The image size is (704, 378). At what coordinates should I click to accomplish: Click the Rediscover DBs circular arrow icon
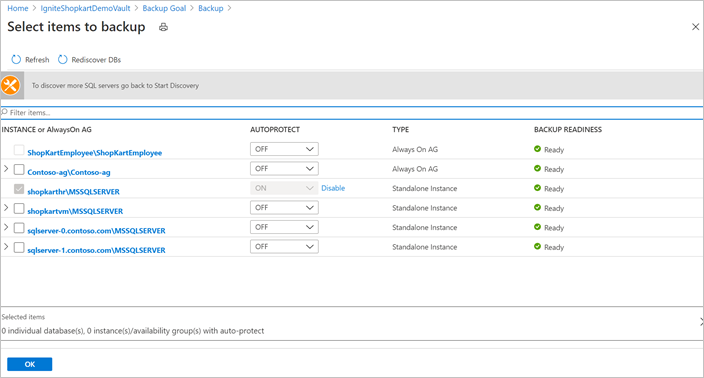(x=62, y=60)
